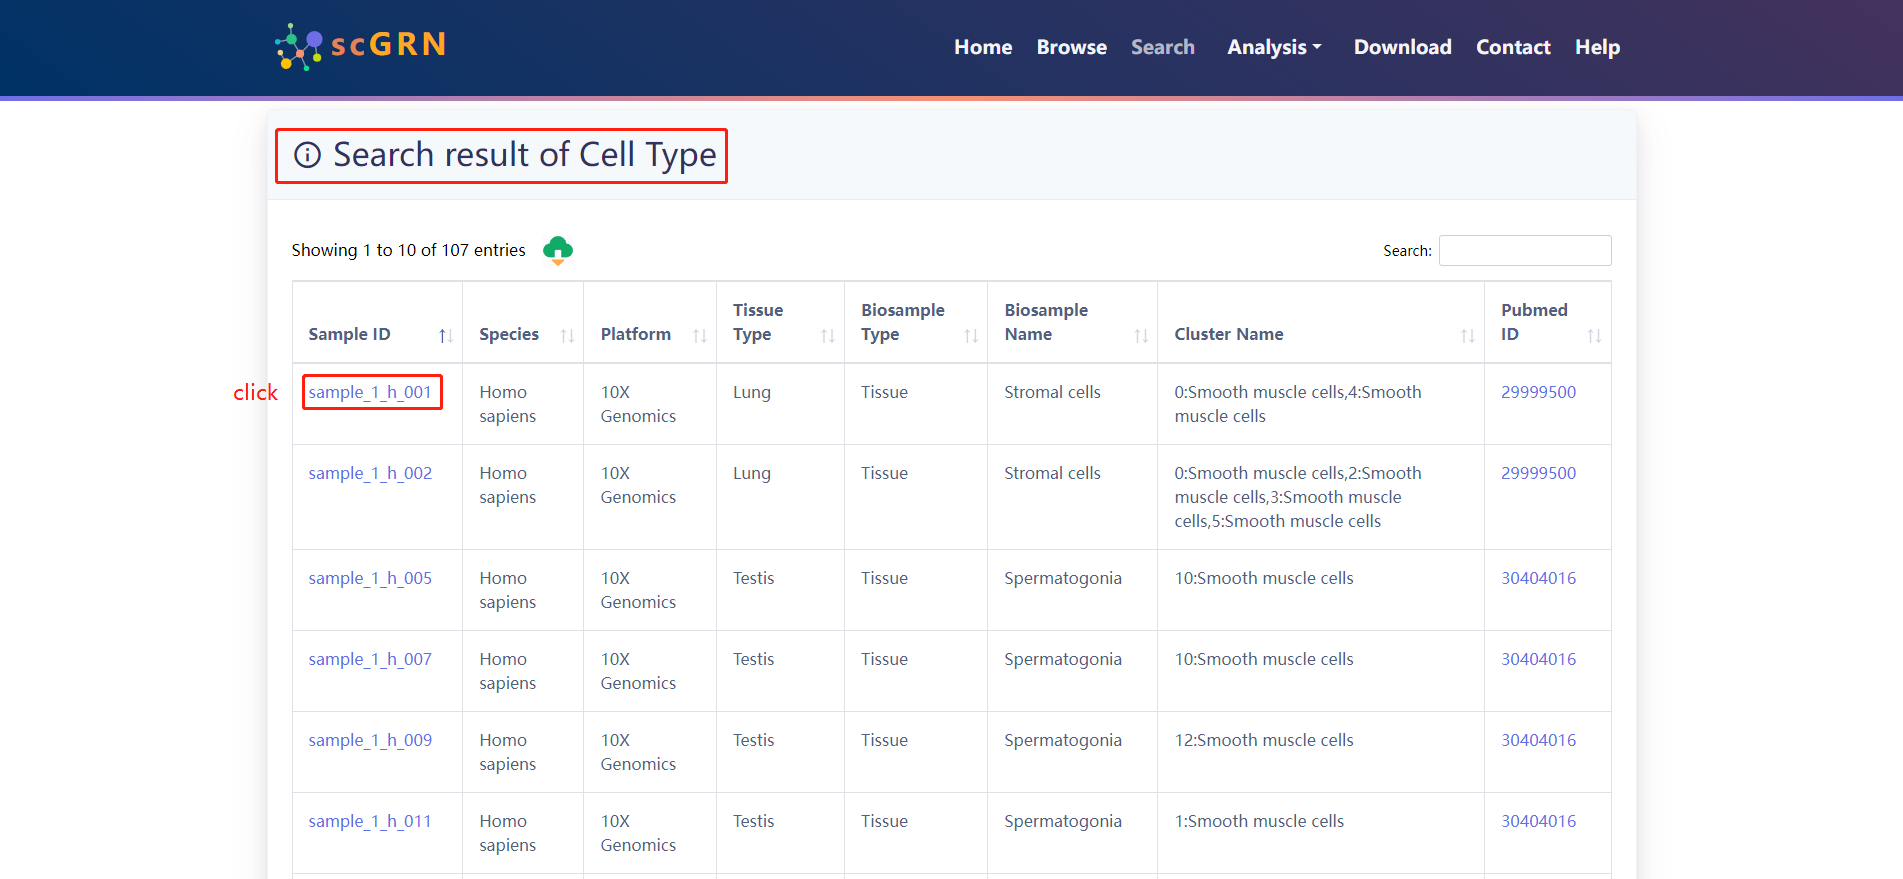Click 'Testis' in sample_1_h_005 row

(x=754, y=578)
